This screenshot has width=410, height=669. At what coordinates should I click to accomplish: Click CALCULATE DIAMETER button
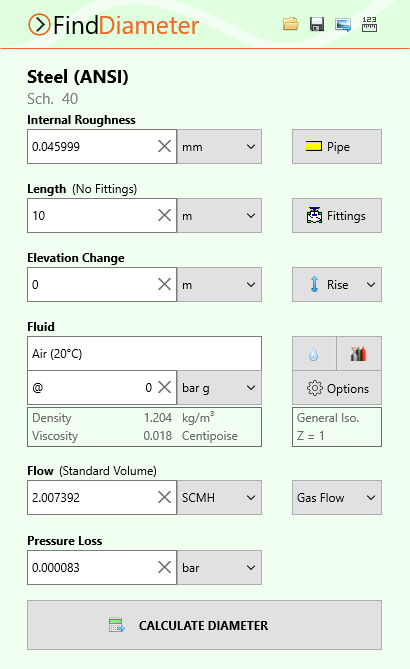204,625
